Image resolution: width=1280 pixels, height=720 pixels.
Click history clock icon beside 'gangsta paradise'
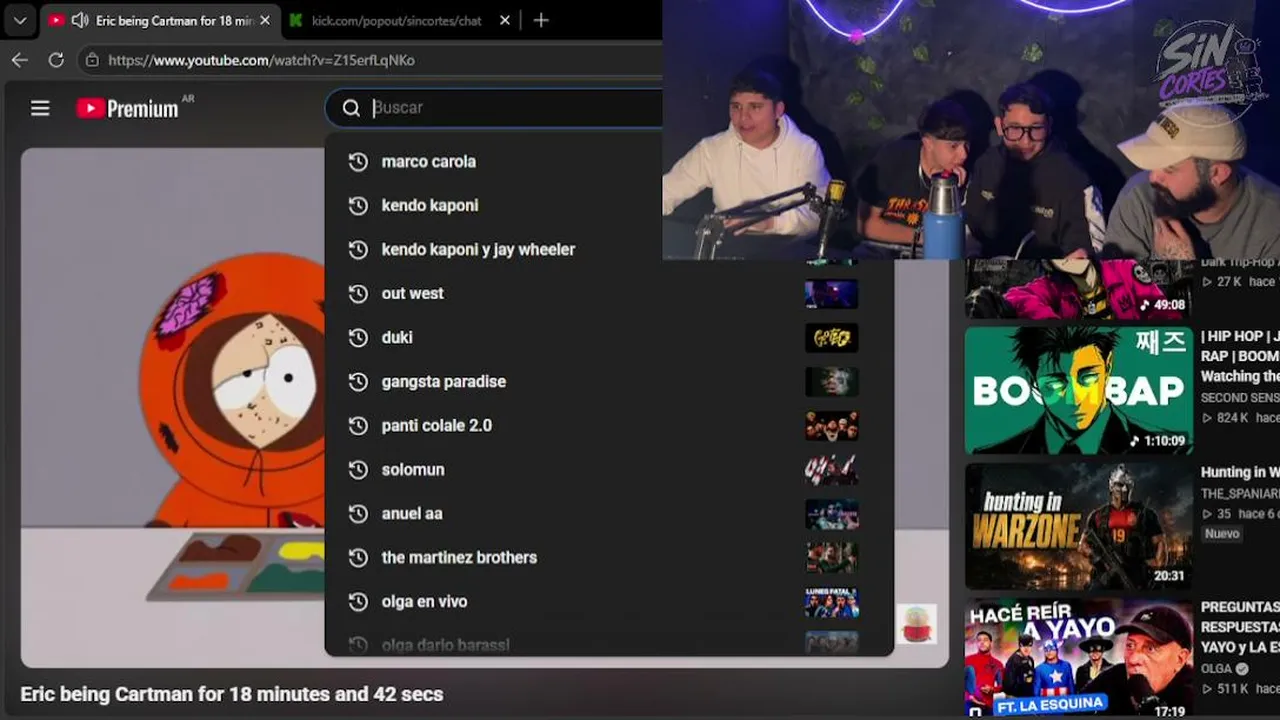358,381
